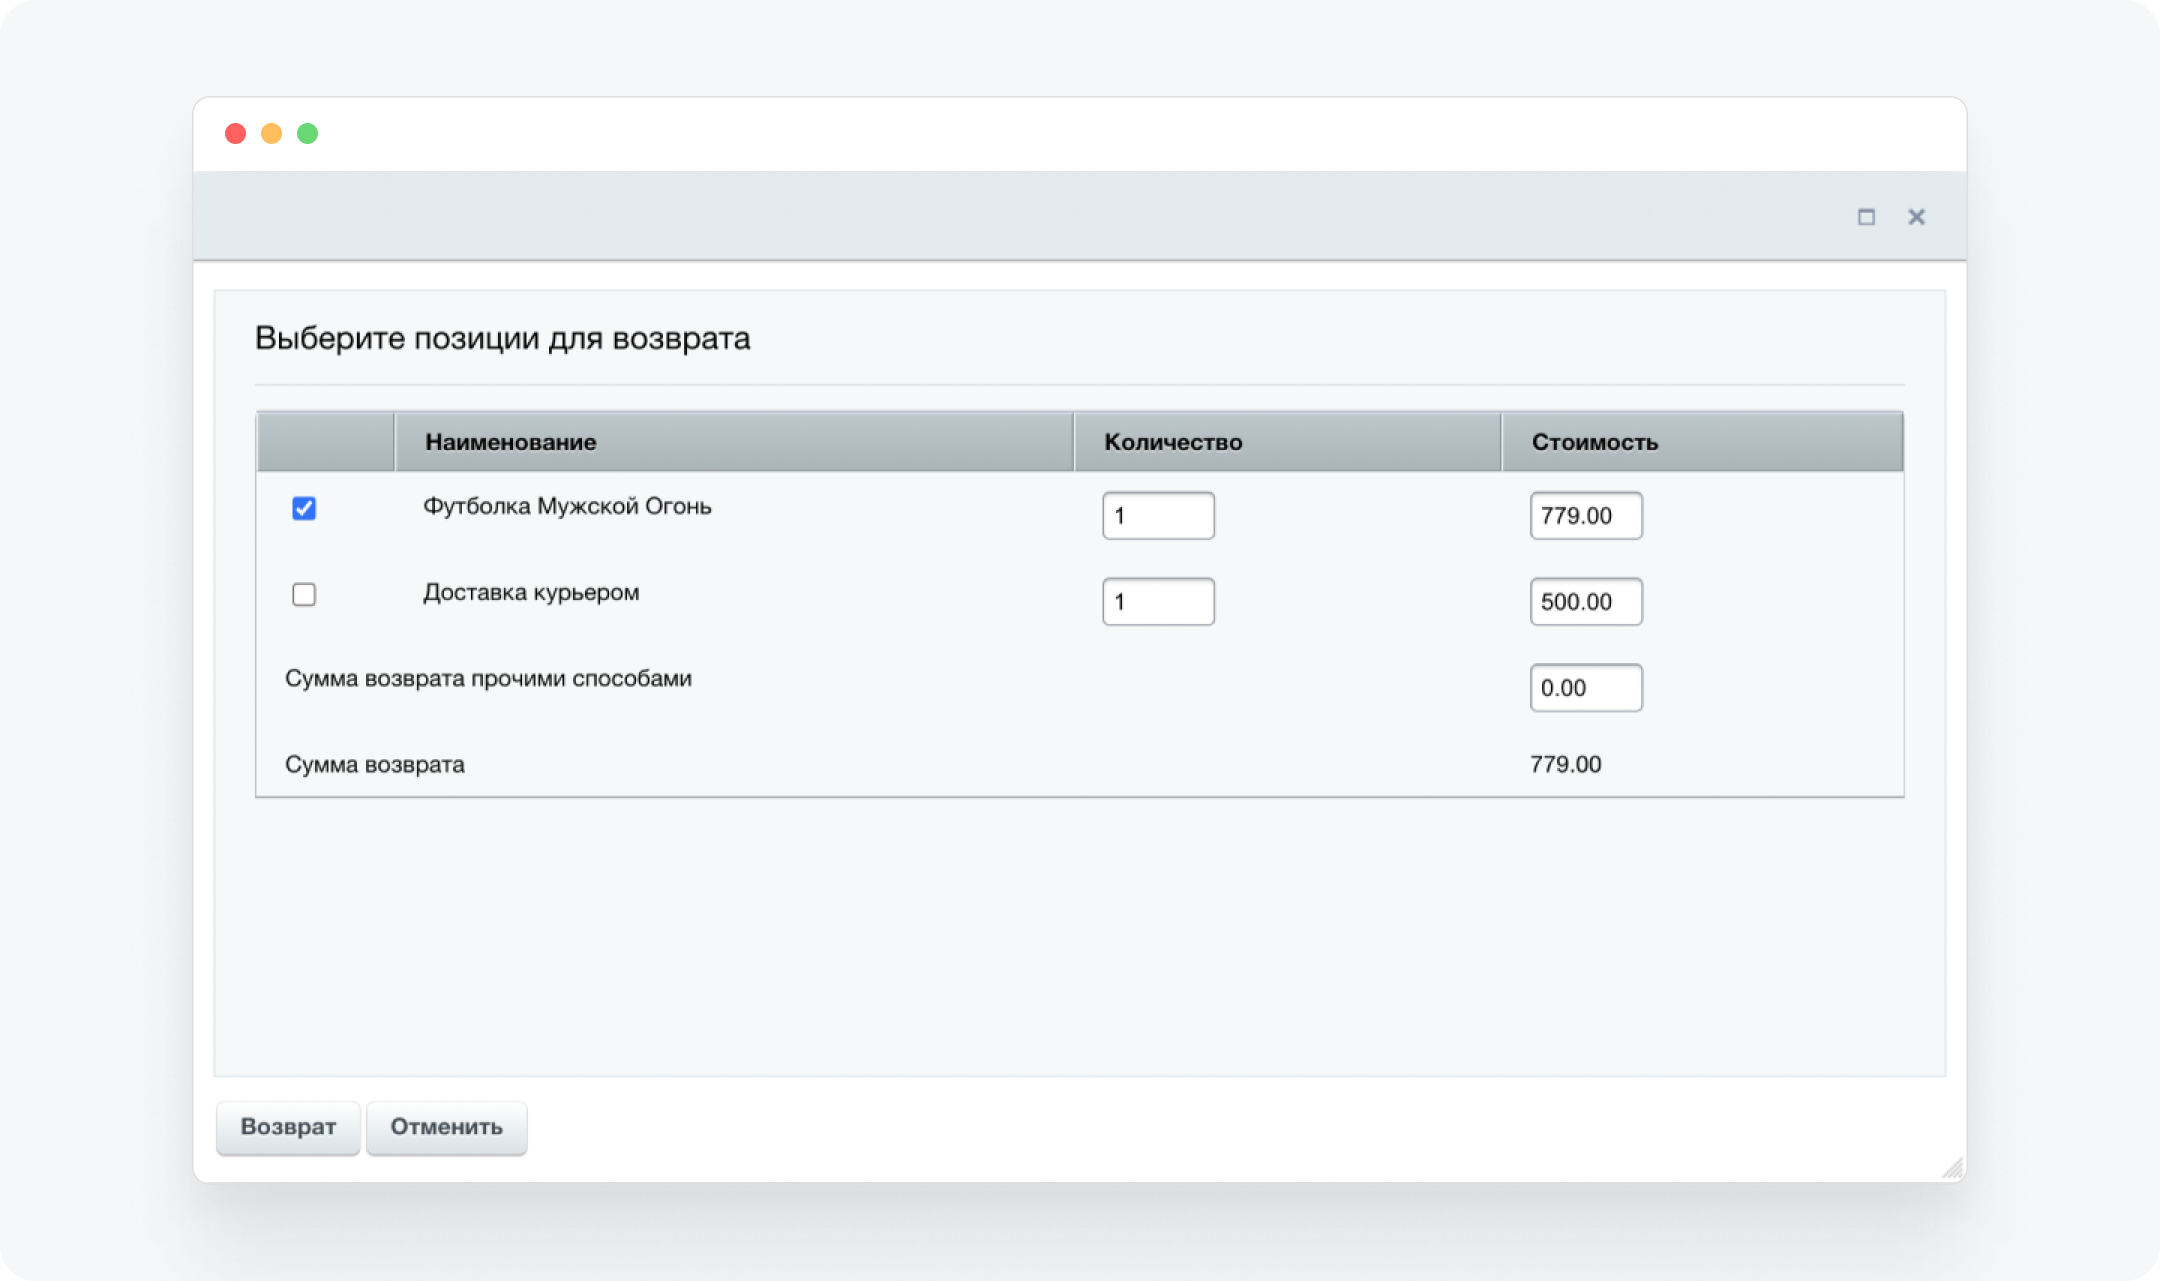This screenshot has width=2160, height=1281.
Task: Click the 500.00 cost input field
Action: point(1586,601)
